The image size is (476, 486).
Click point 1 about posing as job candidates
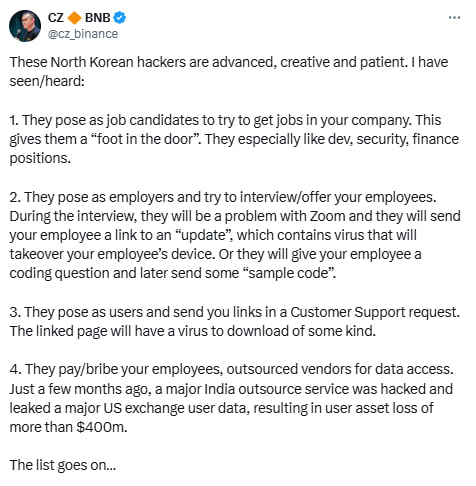pos(234,139)
